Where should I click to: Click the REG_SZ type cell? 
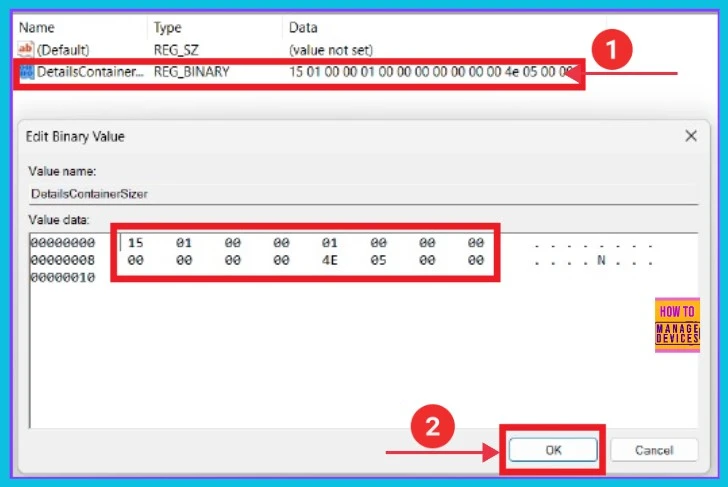click(x=176, y=50)
